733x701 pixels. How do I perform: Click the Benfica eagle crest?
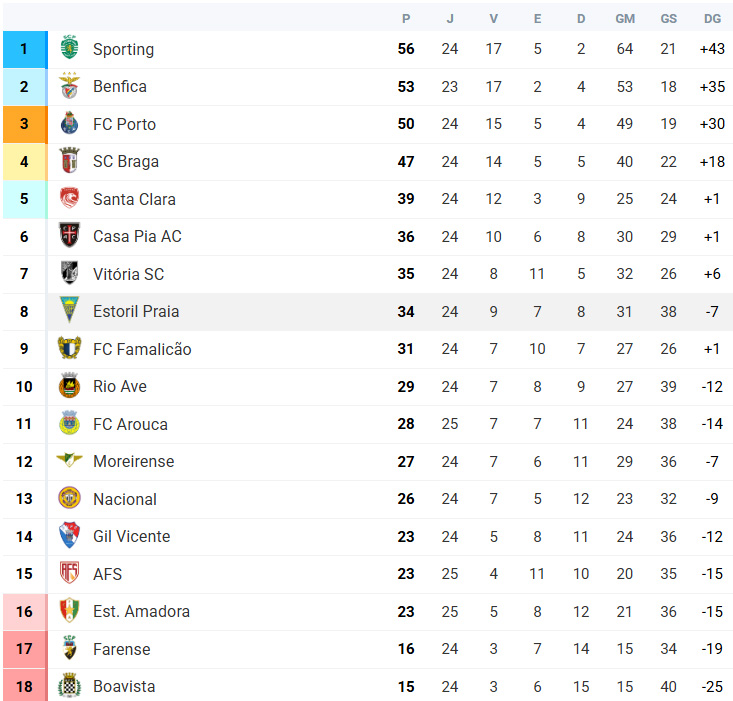(69, 86)
